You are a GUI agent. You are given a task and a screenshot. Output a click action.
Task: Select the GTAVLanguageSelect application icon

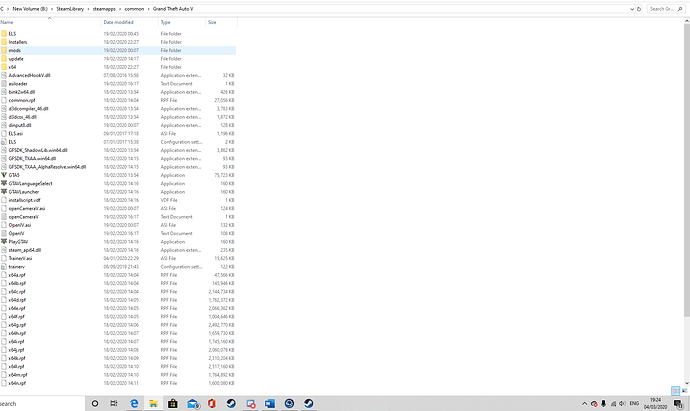click(4, 183)
